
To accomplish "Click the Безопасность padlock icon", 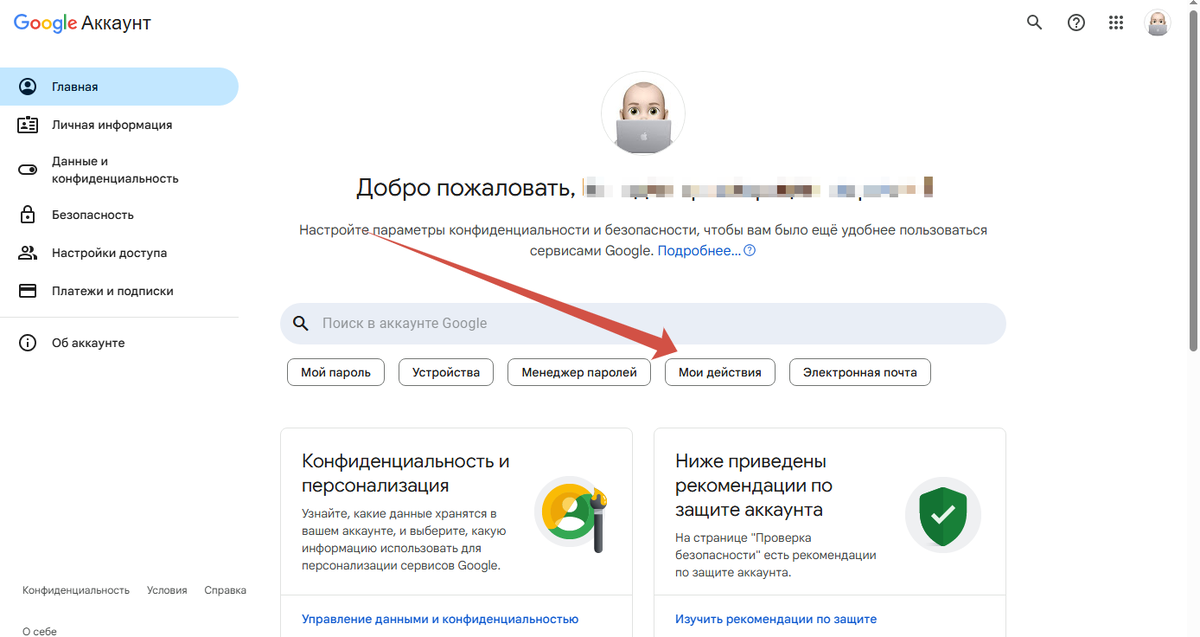I will [x=28, y=215].
